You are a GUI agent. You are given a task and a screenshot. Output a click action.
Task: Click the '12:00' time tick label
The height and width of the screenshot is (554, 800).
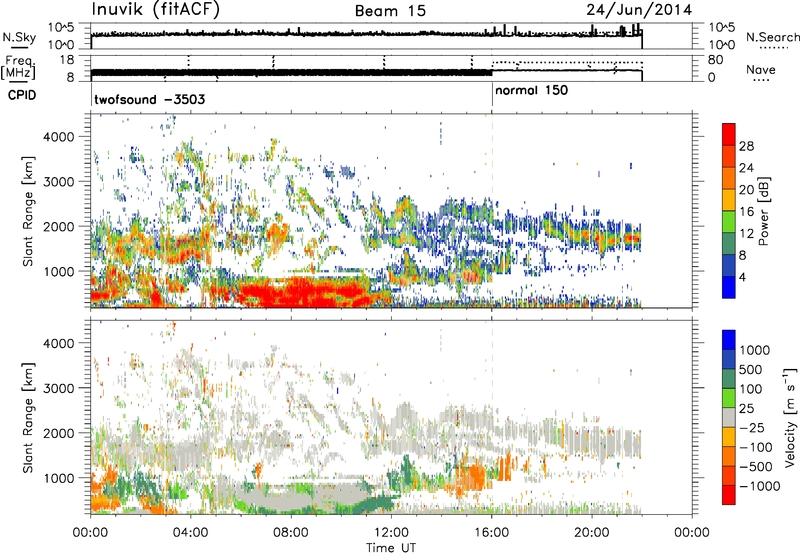point(391,533)
